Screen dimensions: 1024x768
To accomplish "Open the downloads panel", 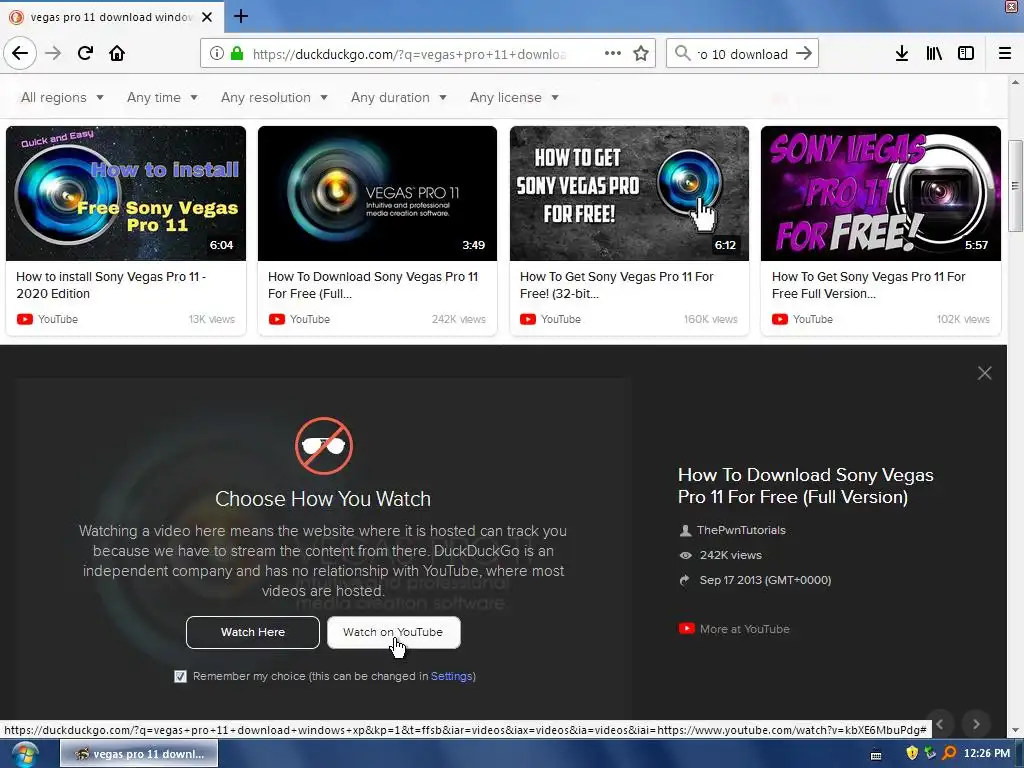I will [902, 54].
